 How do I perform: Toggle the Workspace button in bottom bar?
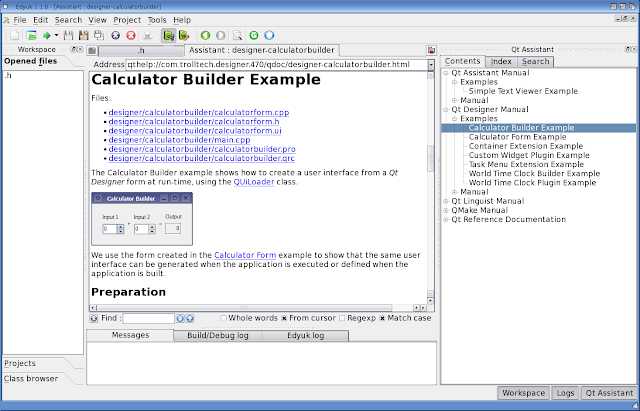(x=523, y=393)
